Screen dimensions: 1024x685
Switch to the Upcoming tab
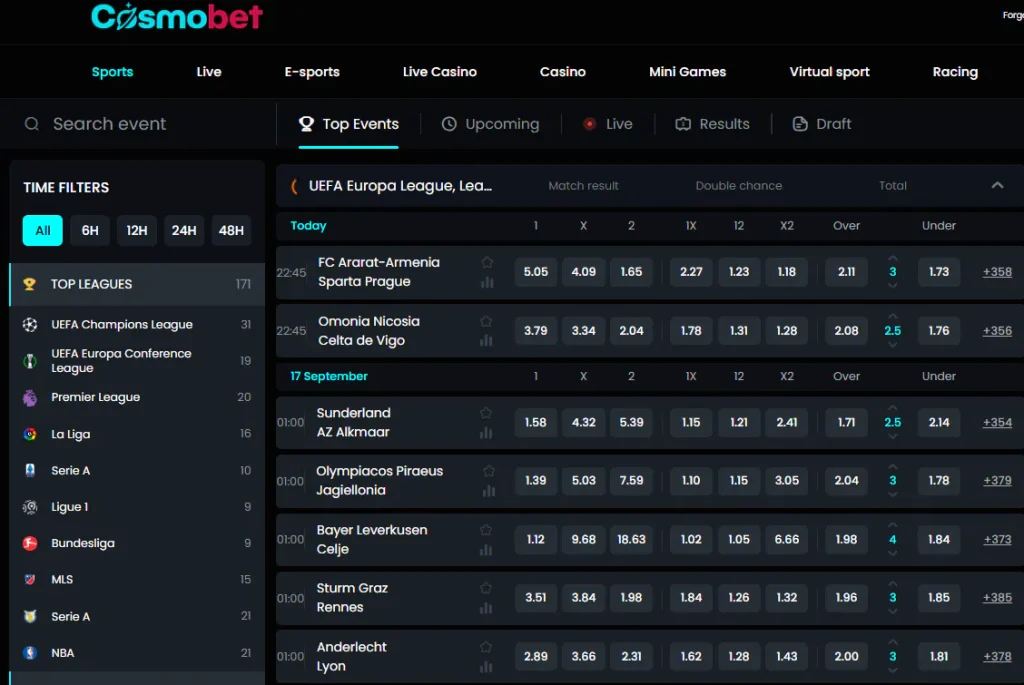point(490,124)
